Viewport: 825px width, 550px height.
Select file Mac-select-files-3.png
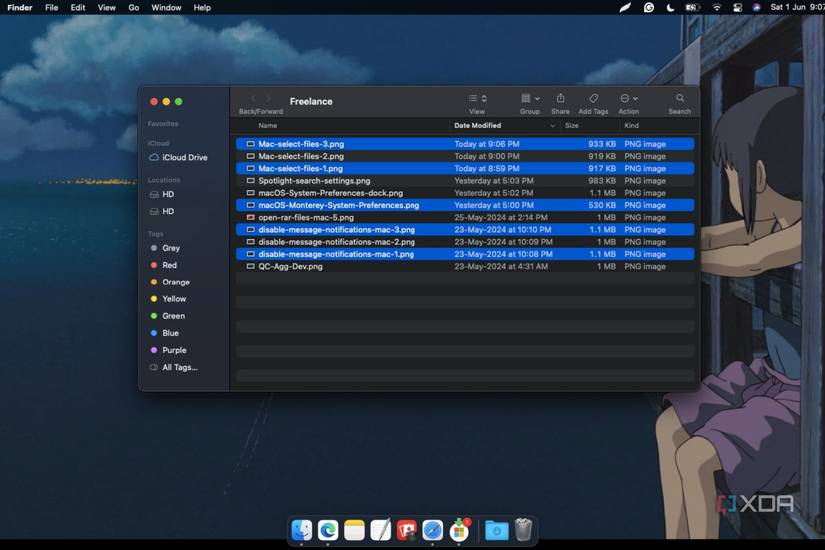465,144
